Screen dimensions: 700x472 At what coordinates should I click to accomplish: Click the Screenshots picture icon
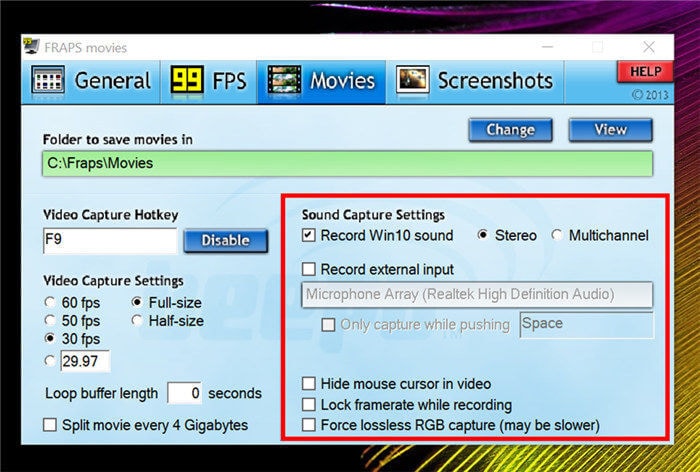point(412,80)
